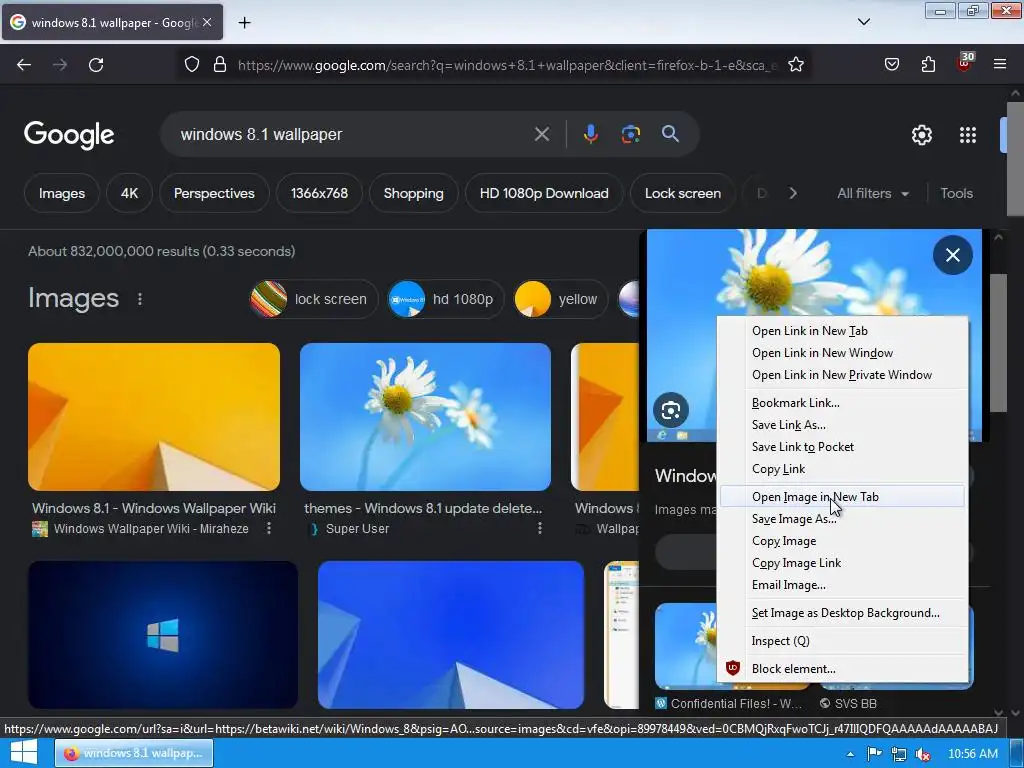This screenshot has height=768, width=1024.
Task: Select the Lock screen filter chip
Action: 683,193
